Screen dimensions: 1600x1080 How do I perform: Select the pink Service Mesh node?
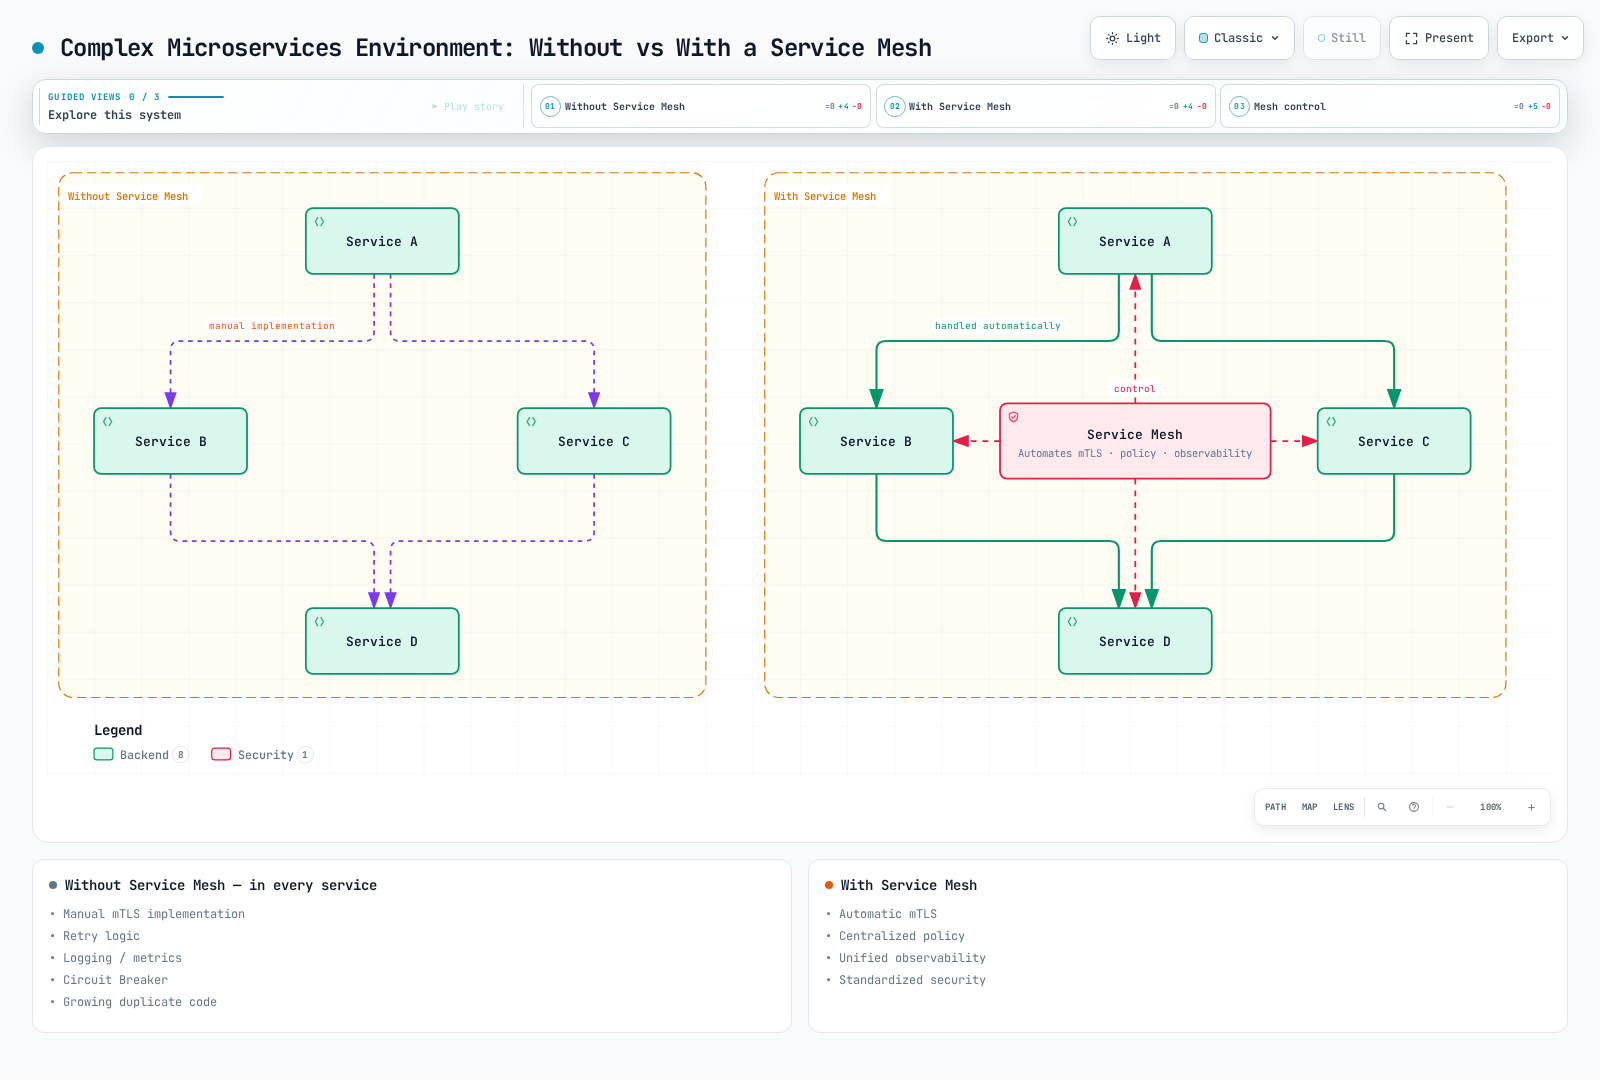[x=1135, y=441]
